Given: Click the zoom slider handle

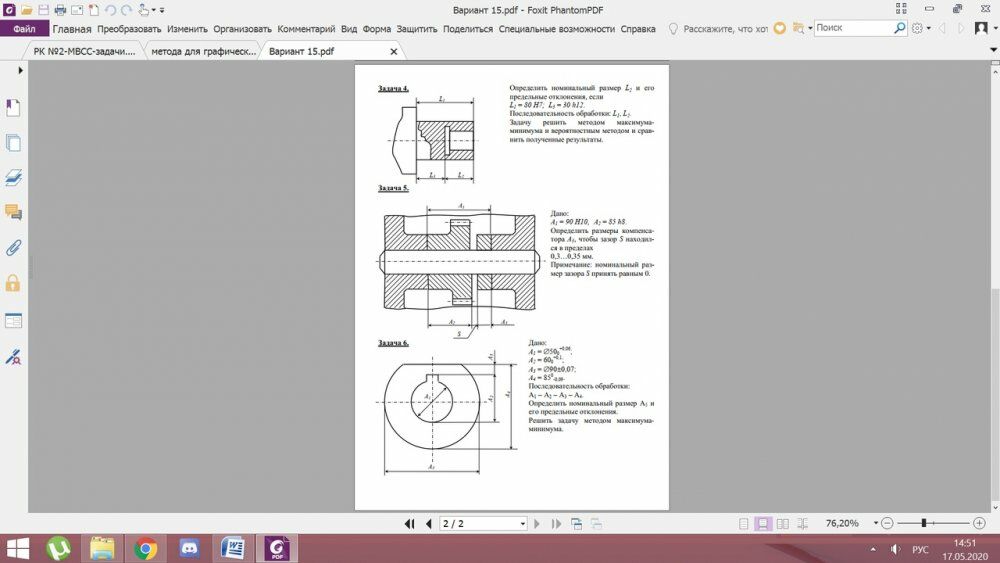Looking at the screenshot, I should 923,523.
